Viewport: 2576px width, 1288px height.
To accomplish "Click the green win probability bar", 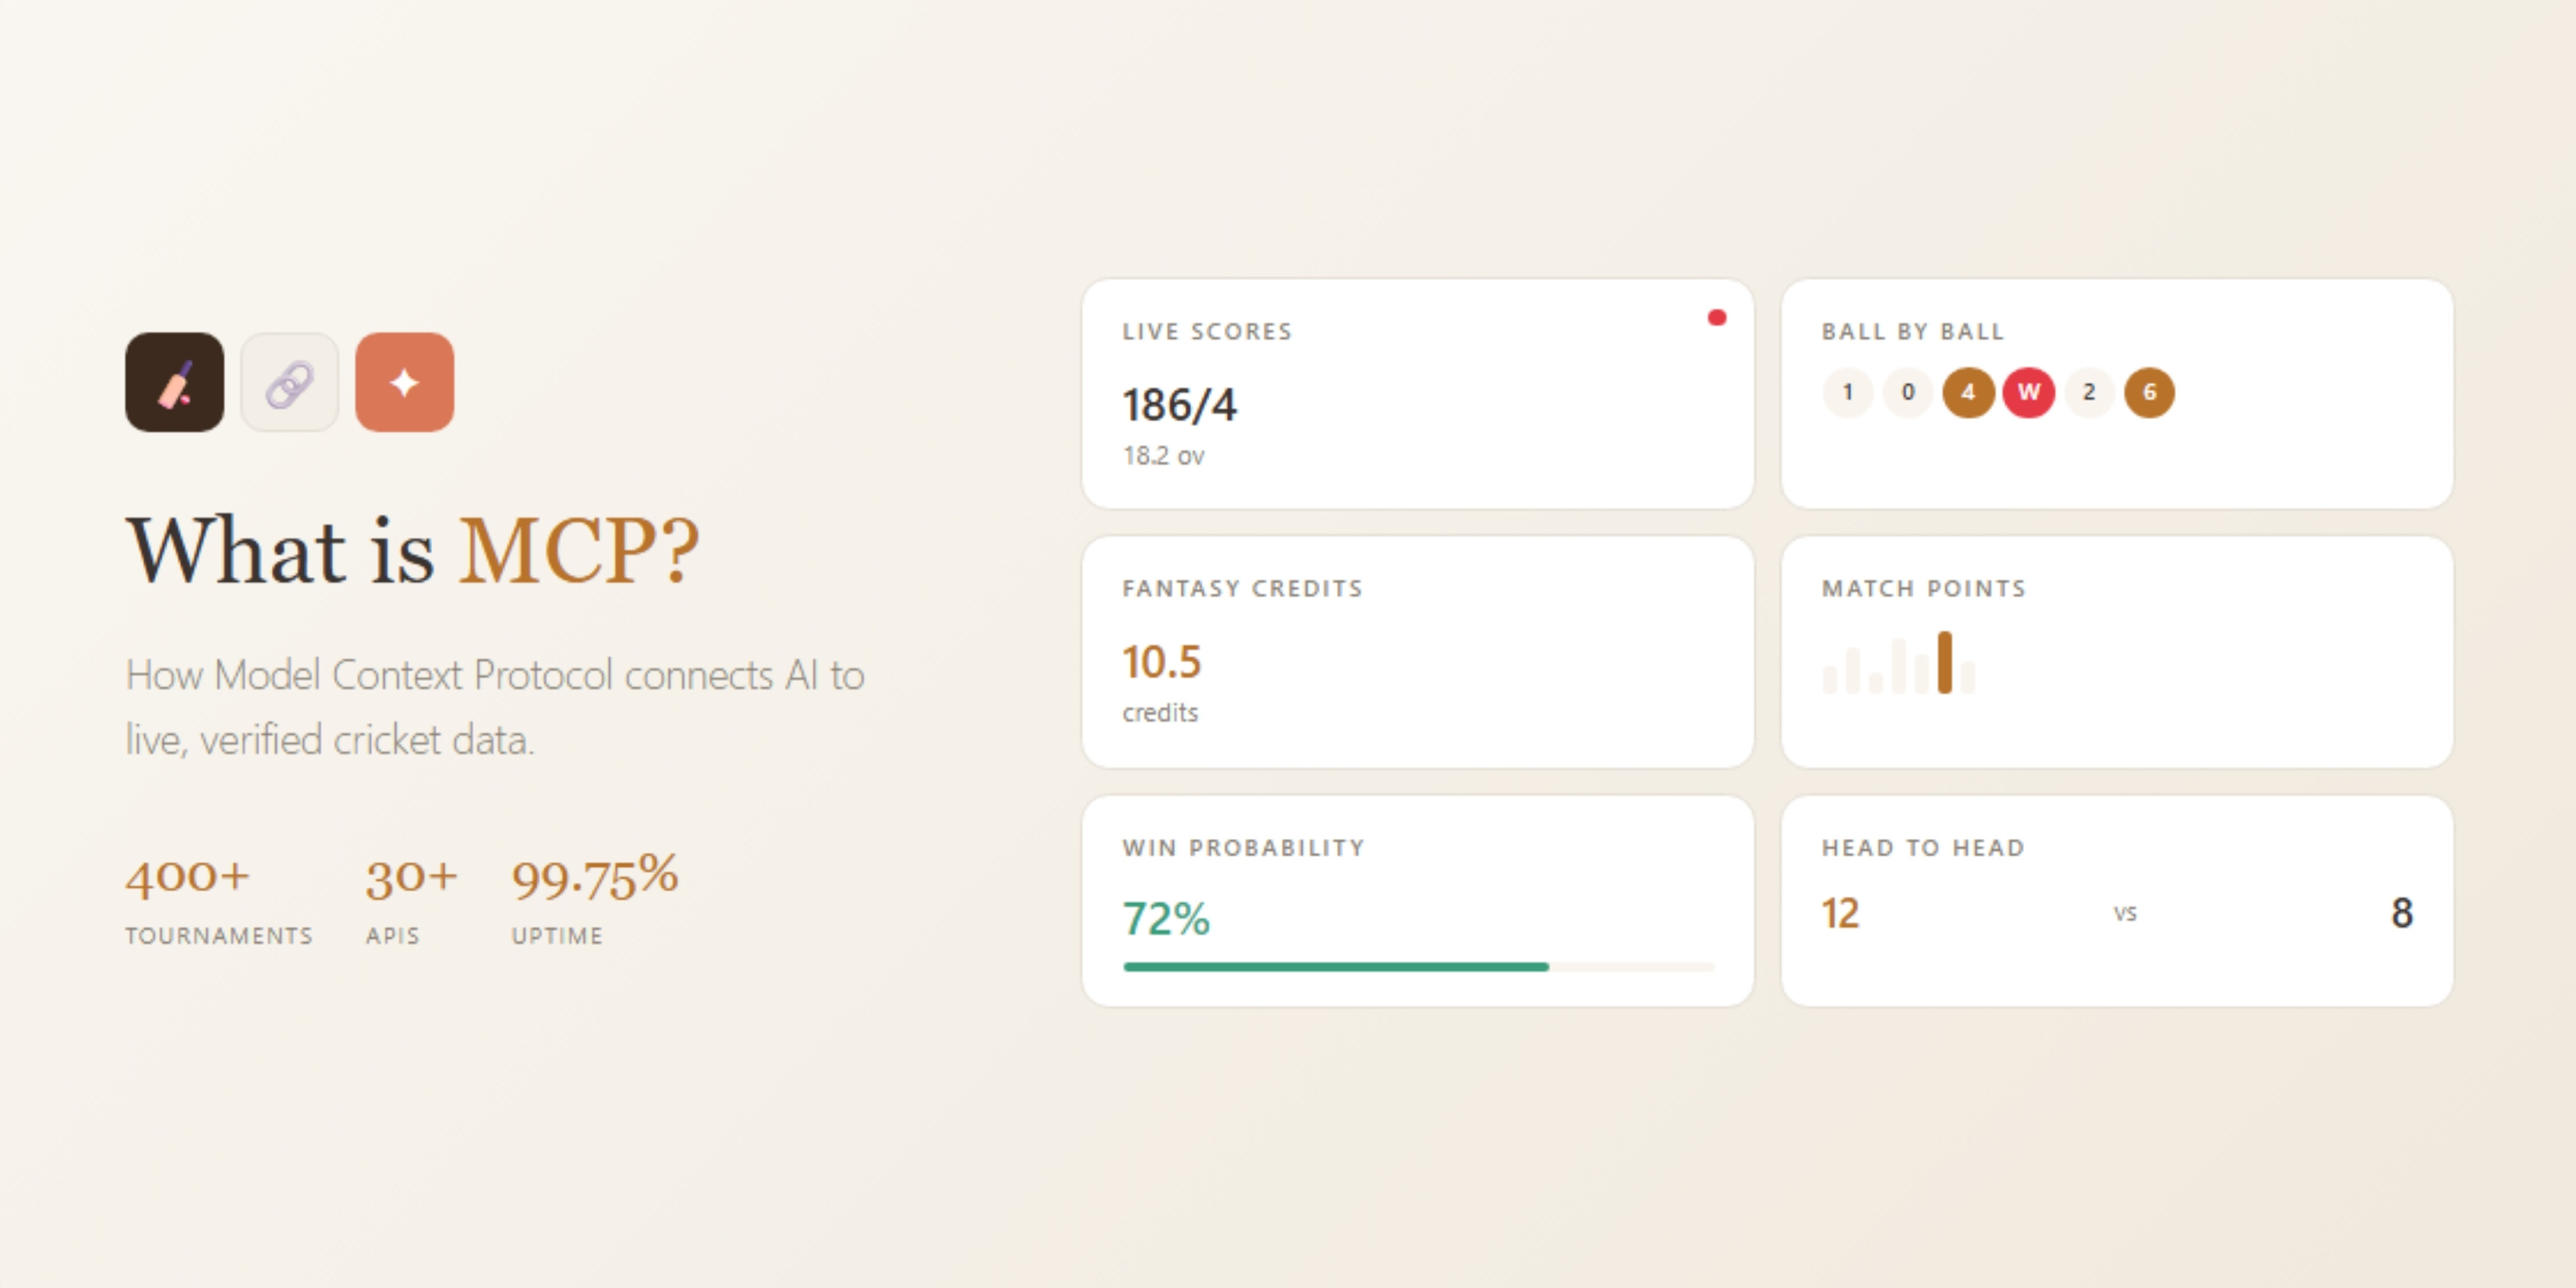I will pos(1336,967).
